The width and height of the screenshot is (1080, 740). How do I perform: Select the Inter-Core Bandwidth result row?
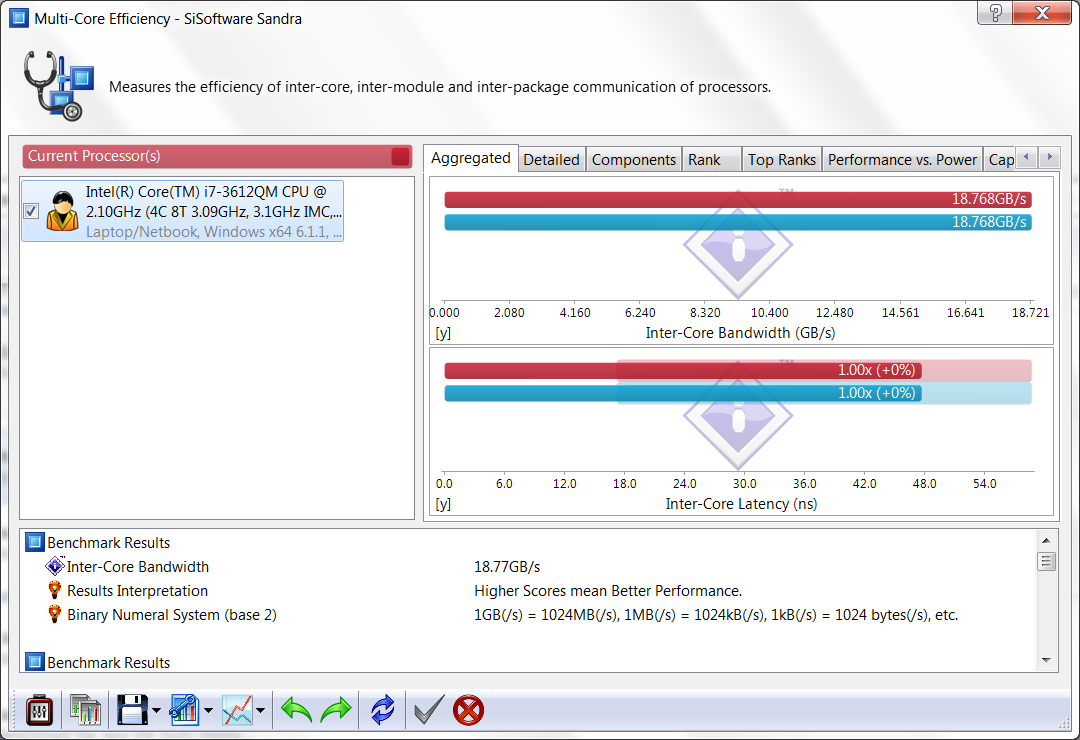530,566
